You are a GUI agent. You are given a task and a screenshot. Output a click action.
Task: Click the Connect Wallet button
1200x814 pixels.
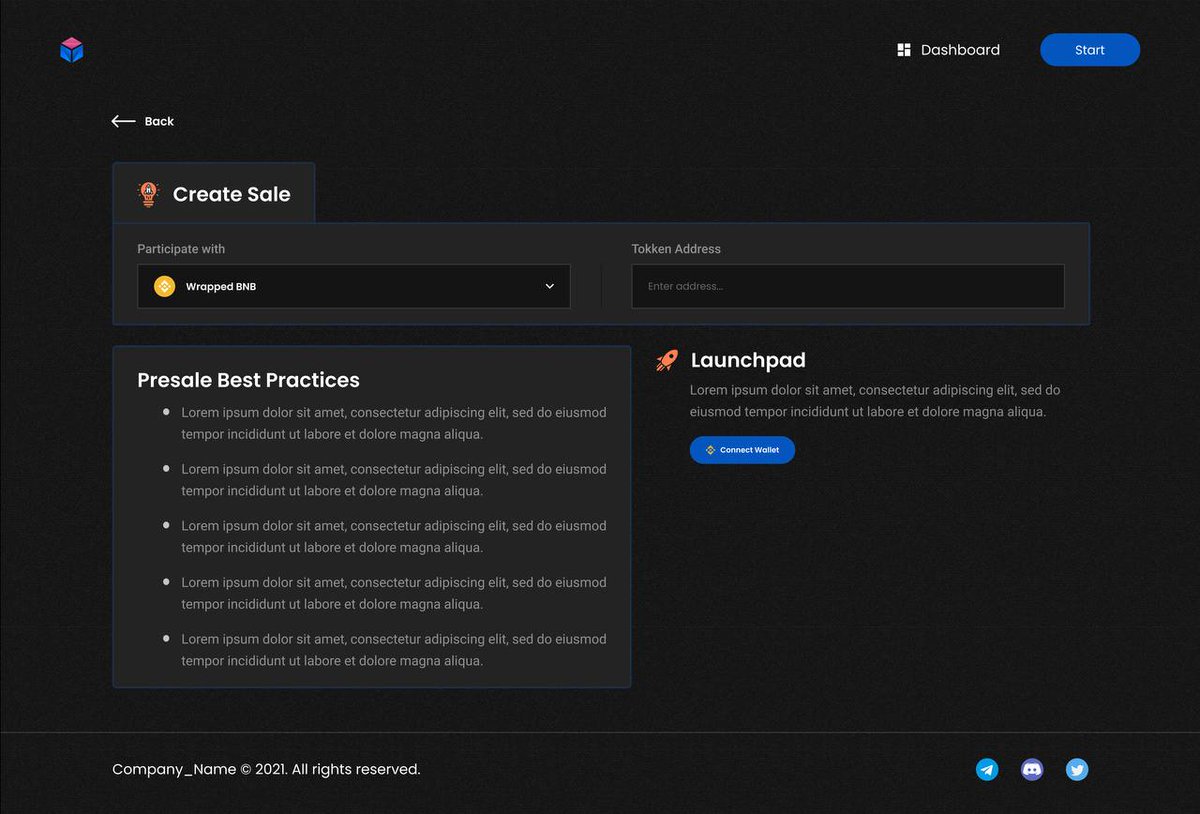coord(742,450)
